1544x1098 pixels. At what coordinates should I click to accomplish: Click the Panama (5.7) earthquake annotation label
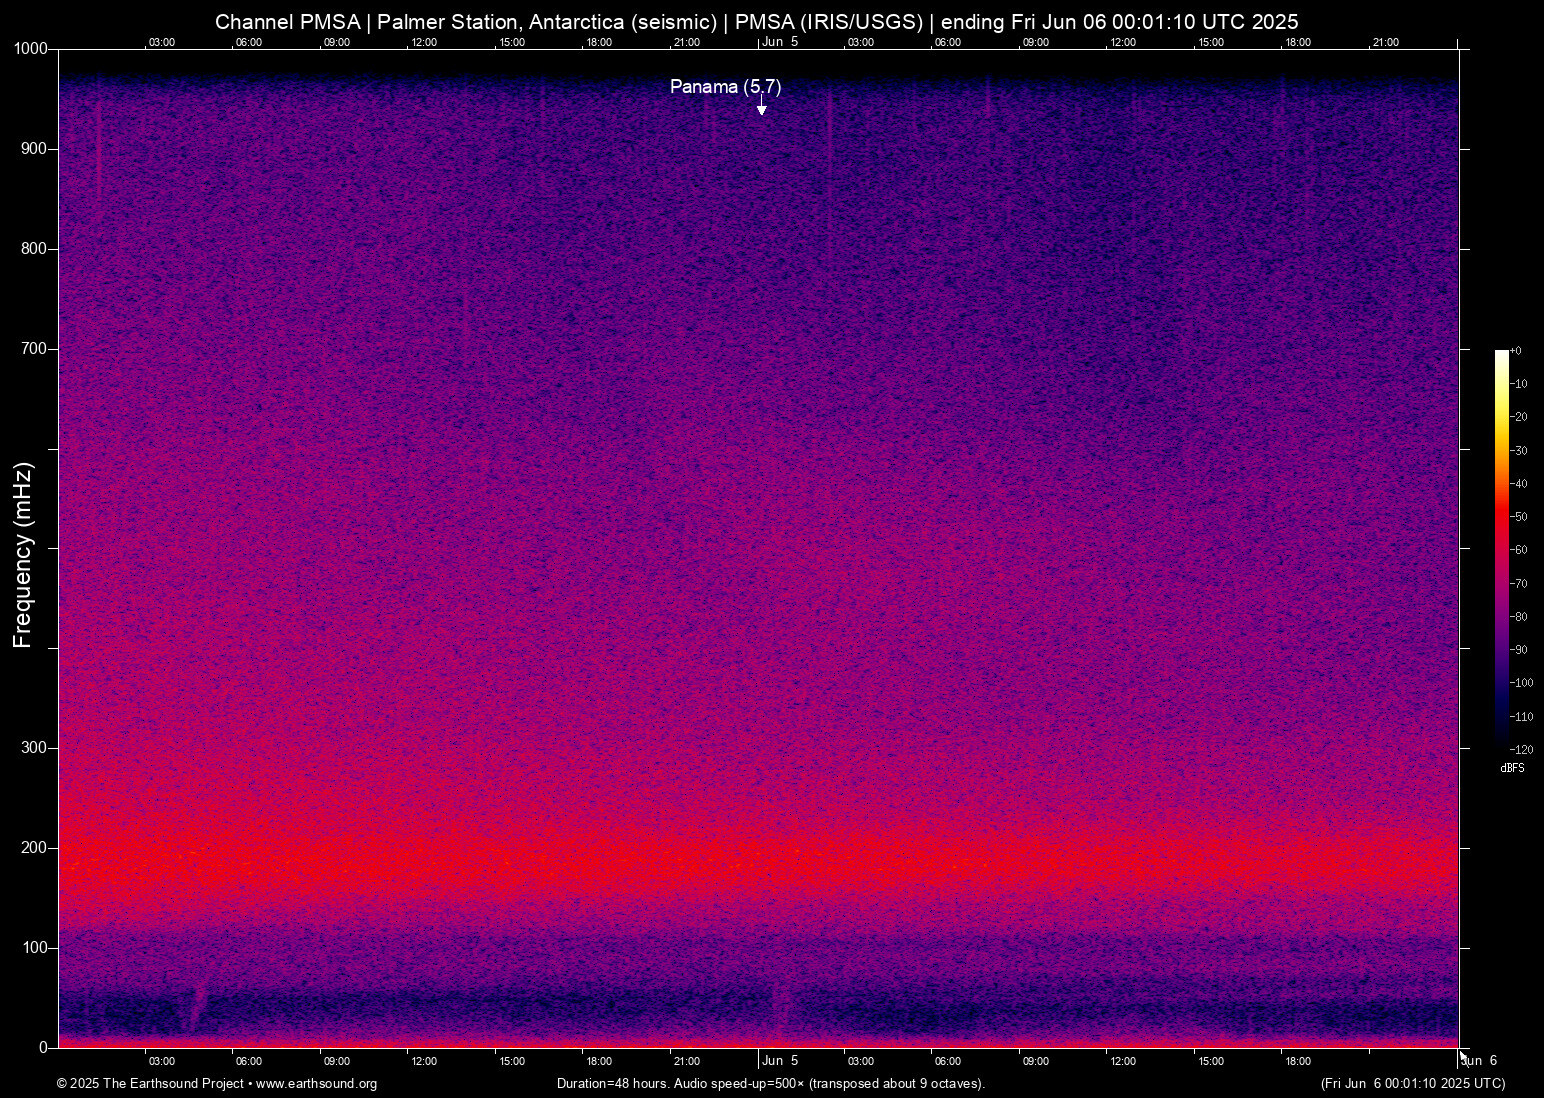725,87
